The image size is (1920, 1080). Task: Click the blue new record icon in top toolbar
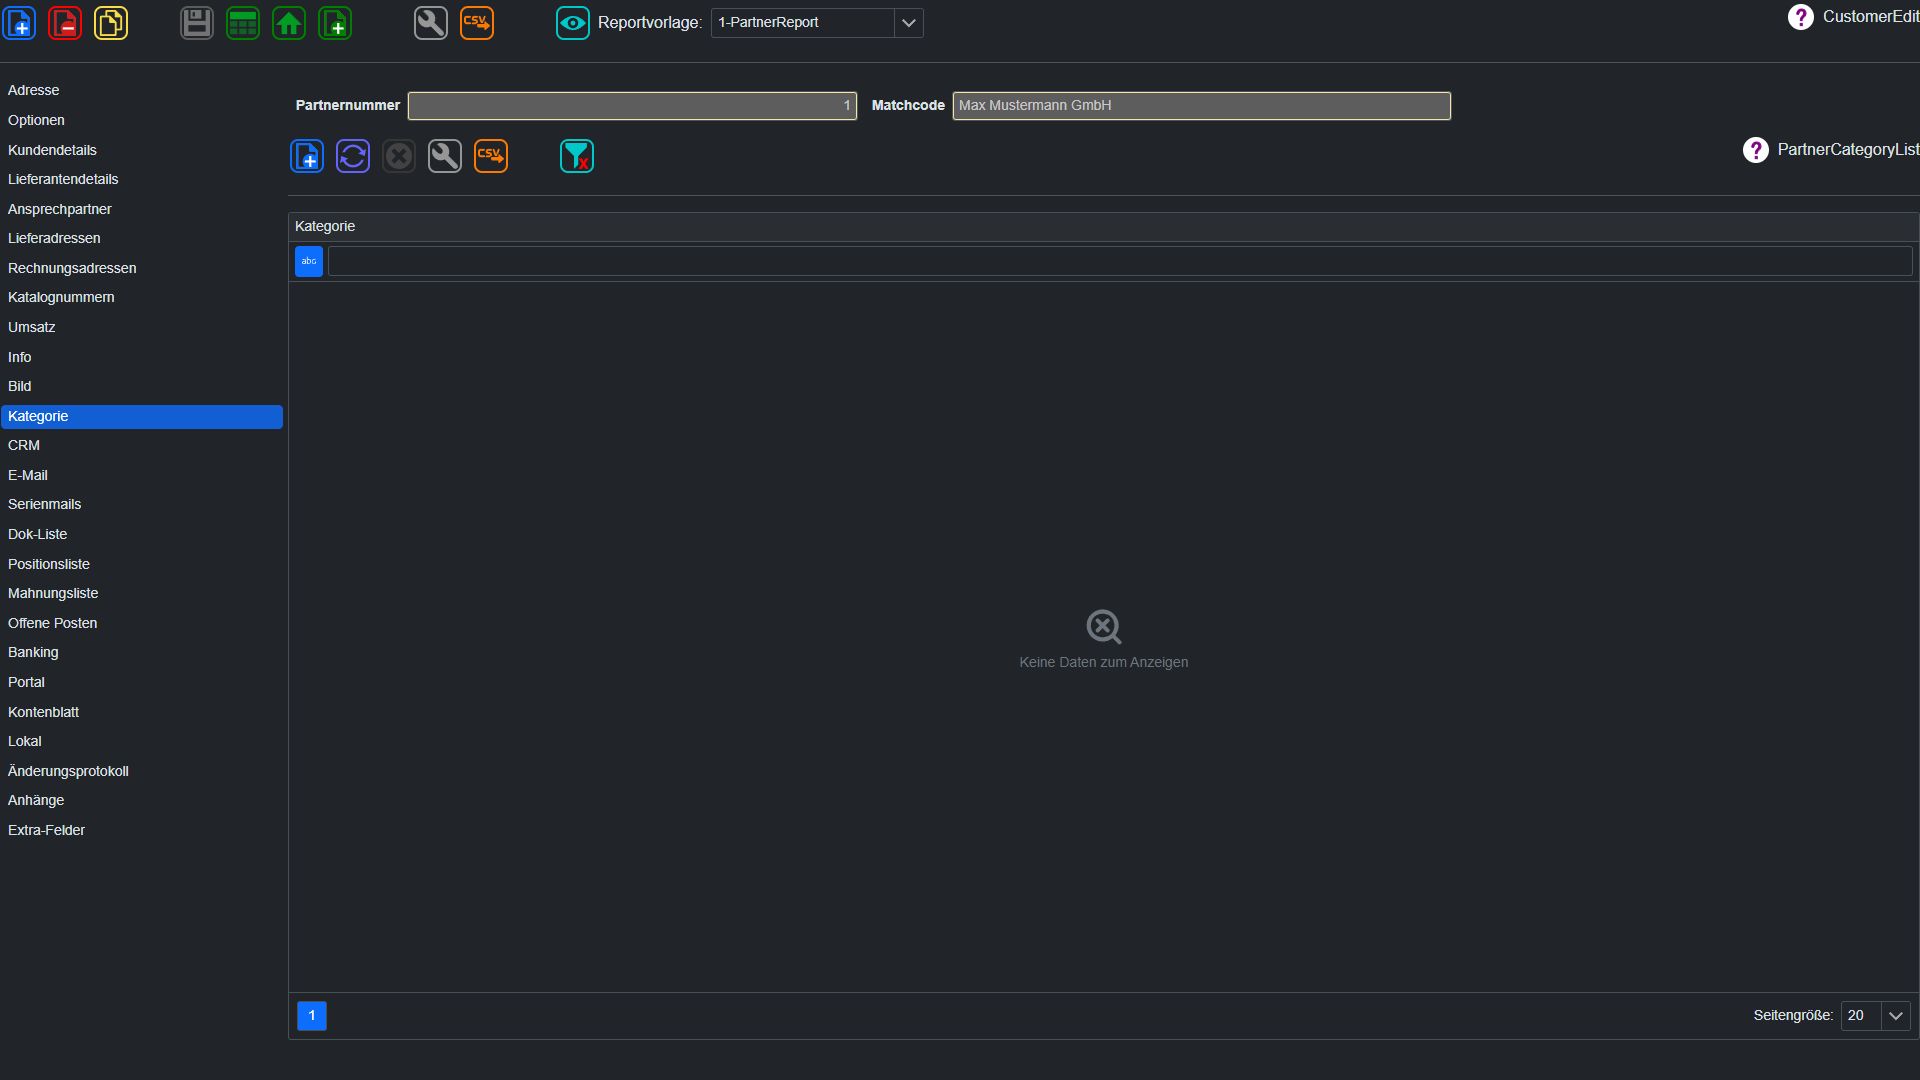click(x=20, y=23)
